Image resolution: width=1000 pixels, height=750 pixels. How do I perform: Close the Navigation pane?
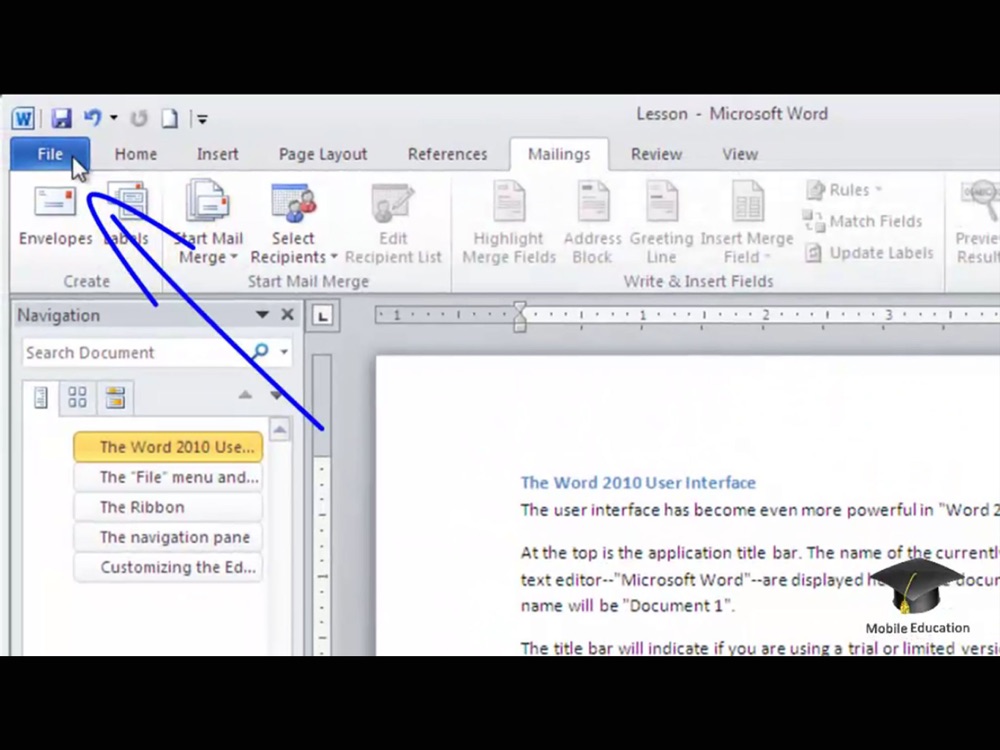pyautogui.click(x=288, y=314)
